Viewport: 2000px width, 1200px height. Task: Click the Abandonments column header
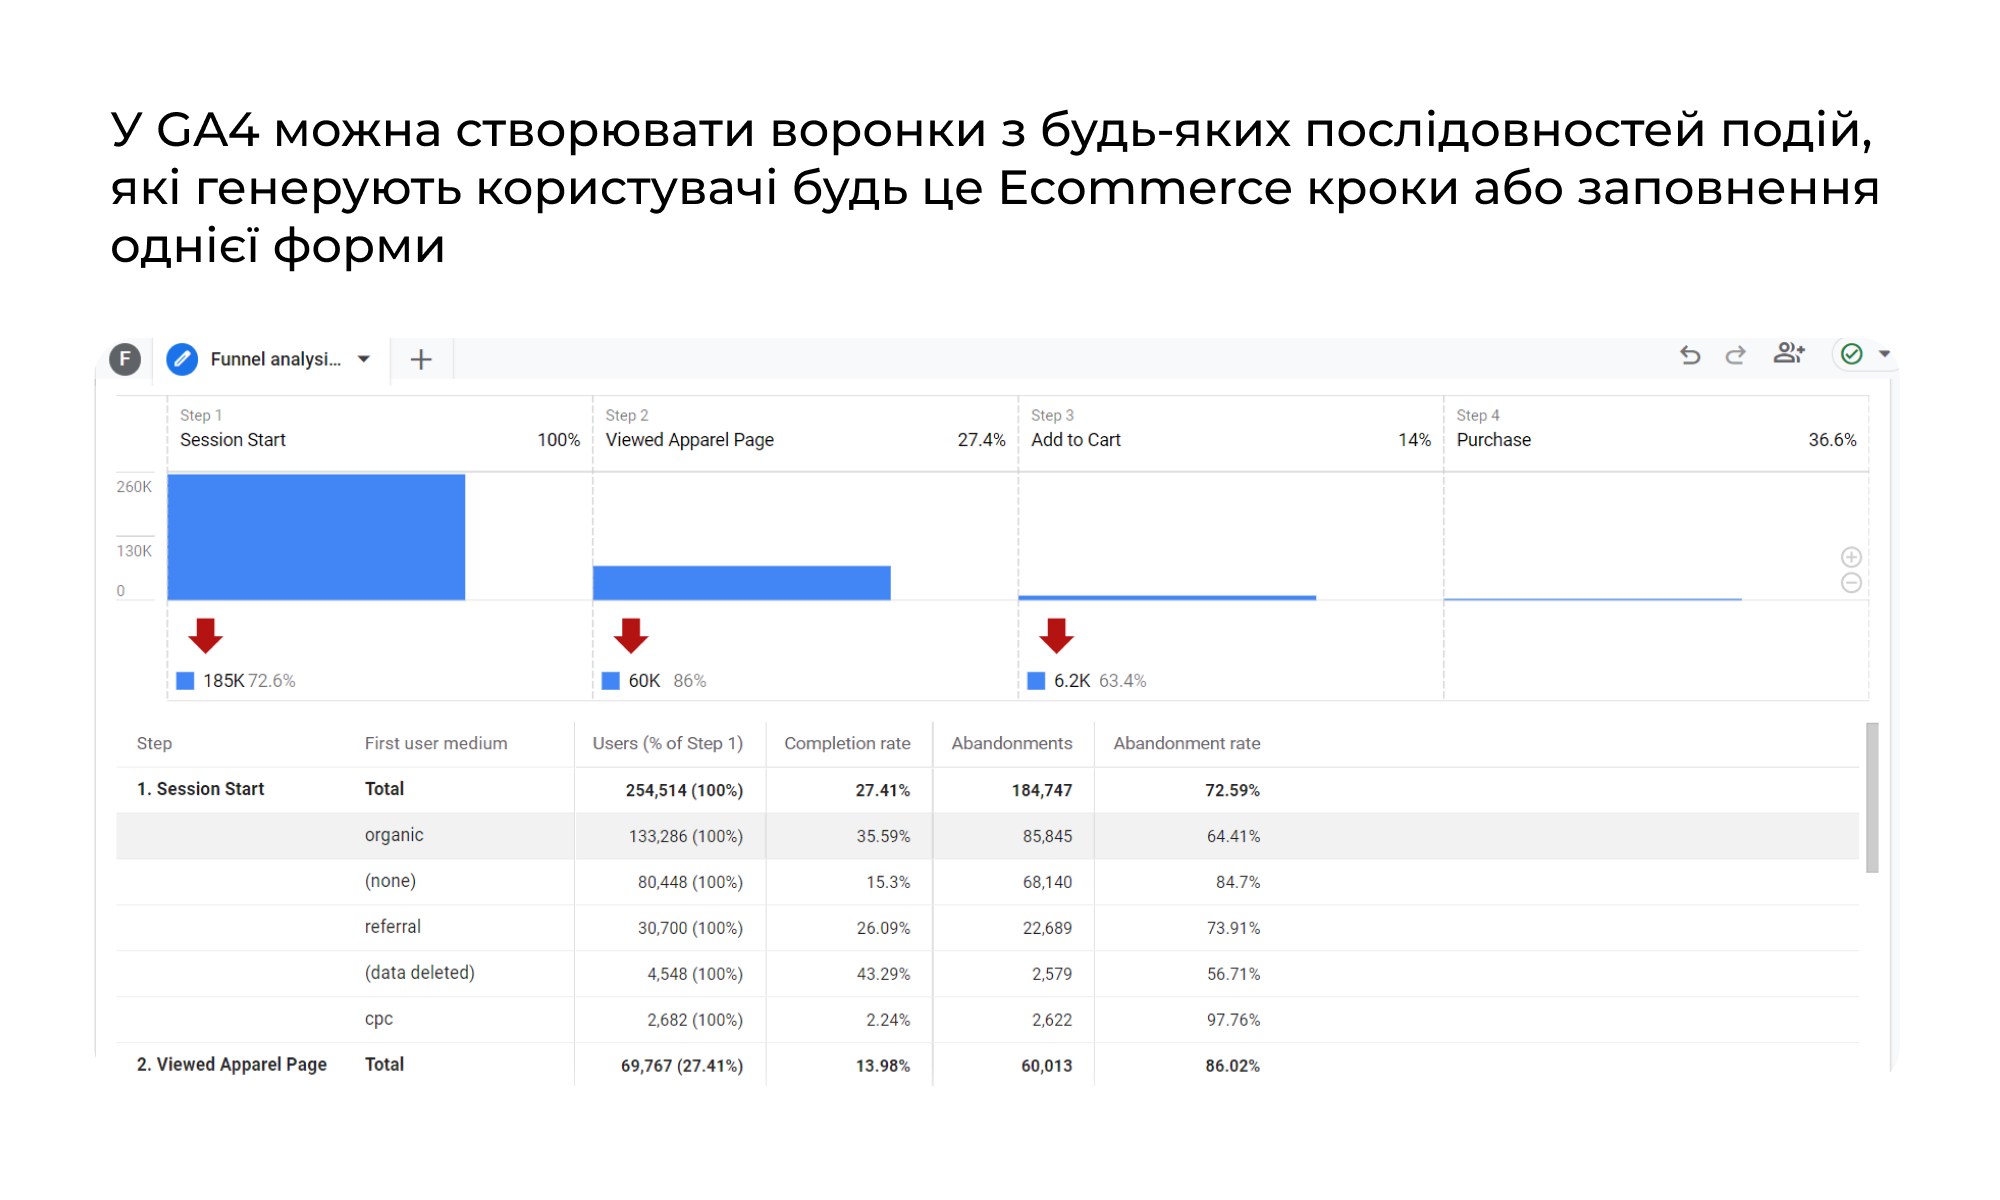tap(1012, 743)
